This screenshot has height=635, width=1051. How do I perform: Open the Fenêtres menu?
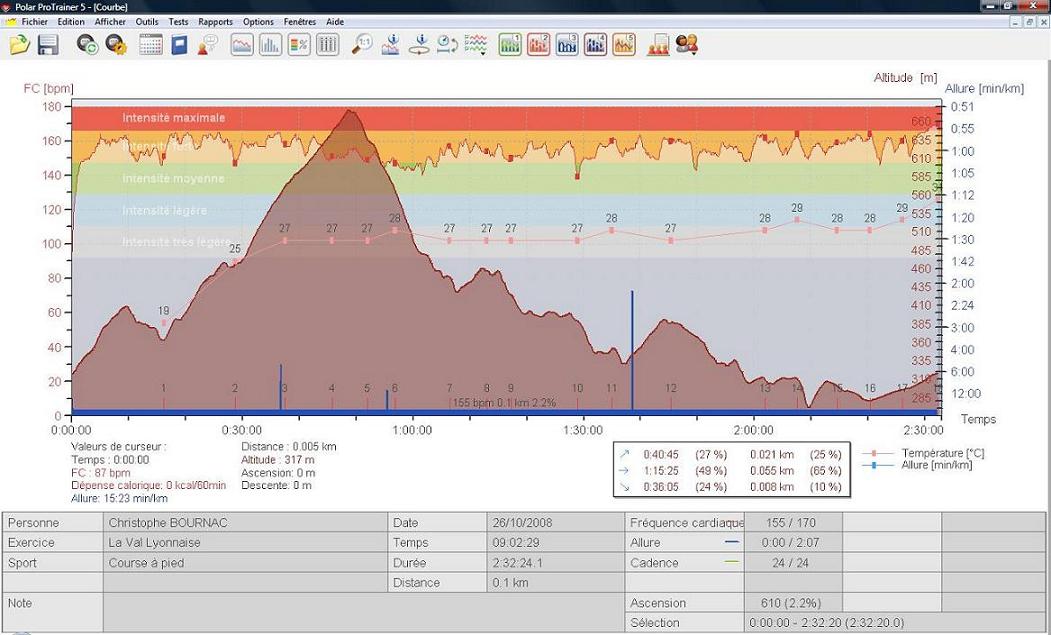tap(300, 21)
